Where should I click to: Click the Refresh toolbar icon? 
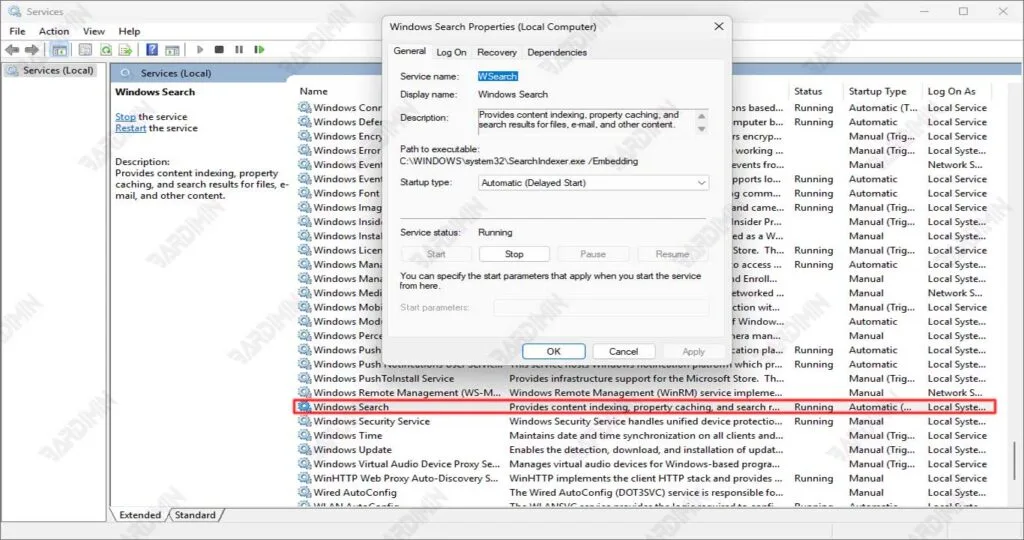pyautogui.click(x=105, y=50)
